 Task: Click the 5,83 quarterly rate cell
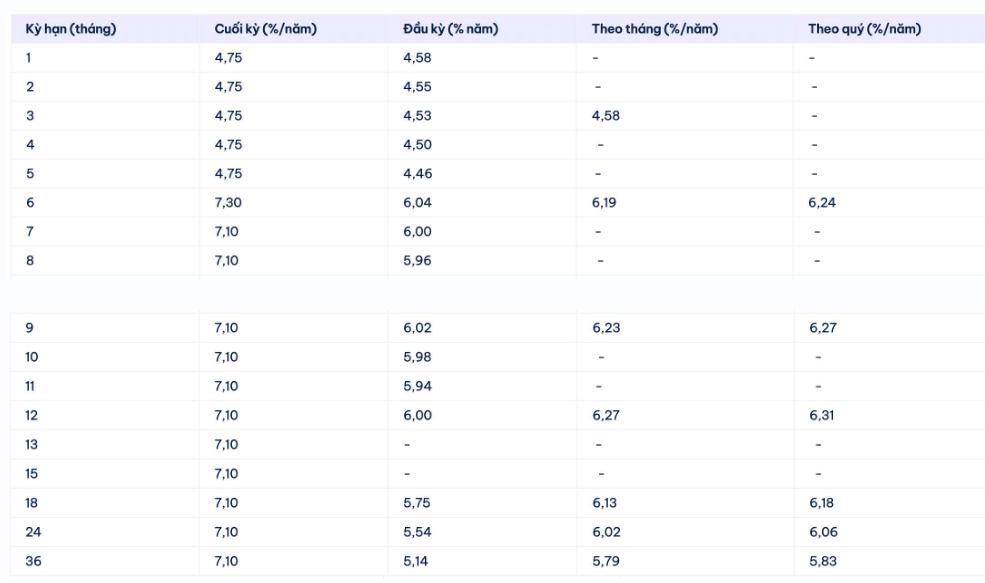(x=823, y=561)
